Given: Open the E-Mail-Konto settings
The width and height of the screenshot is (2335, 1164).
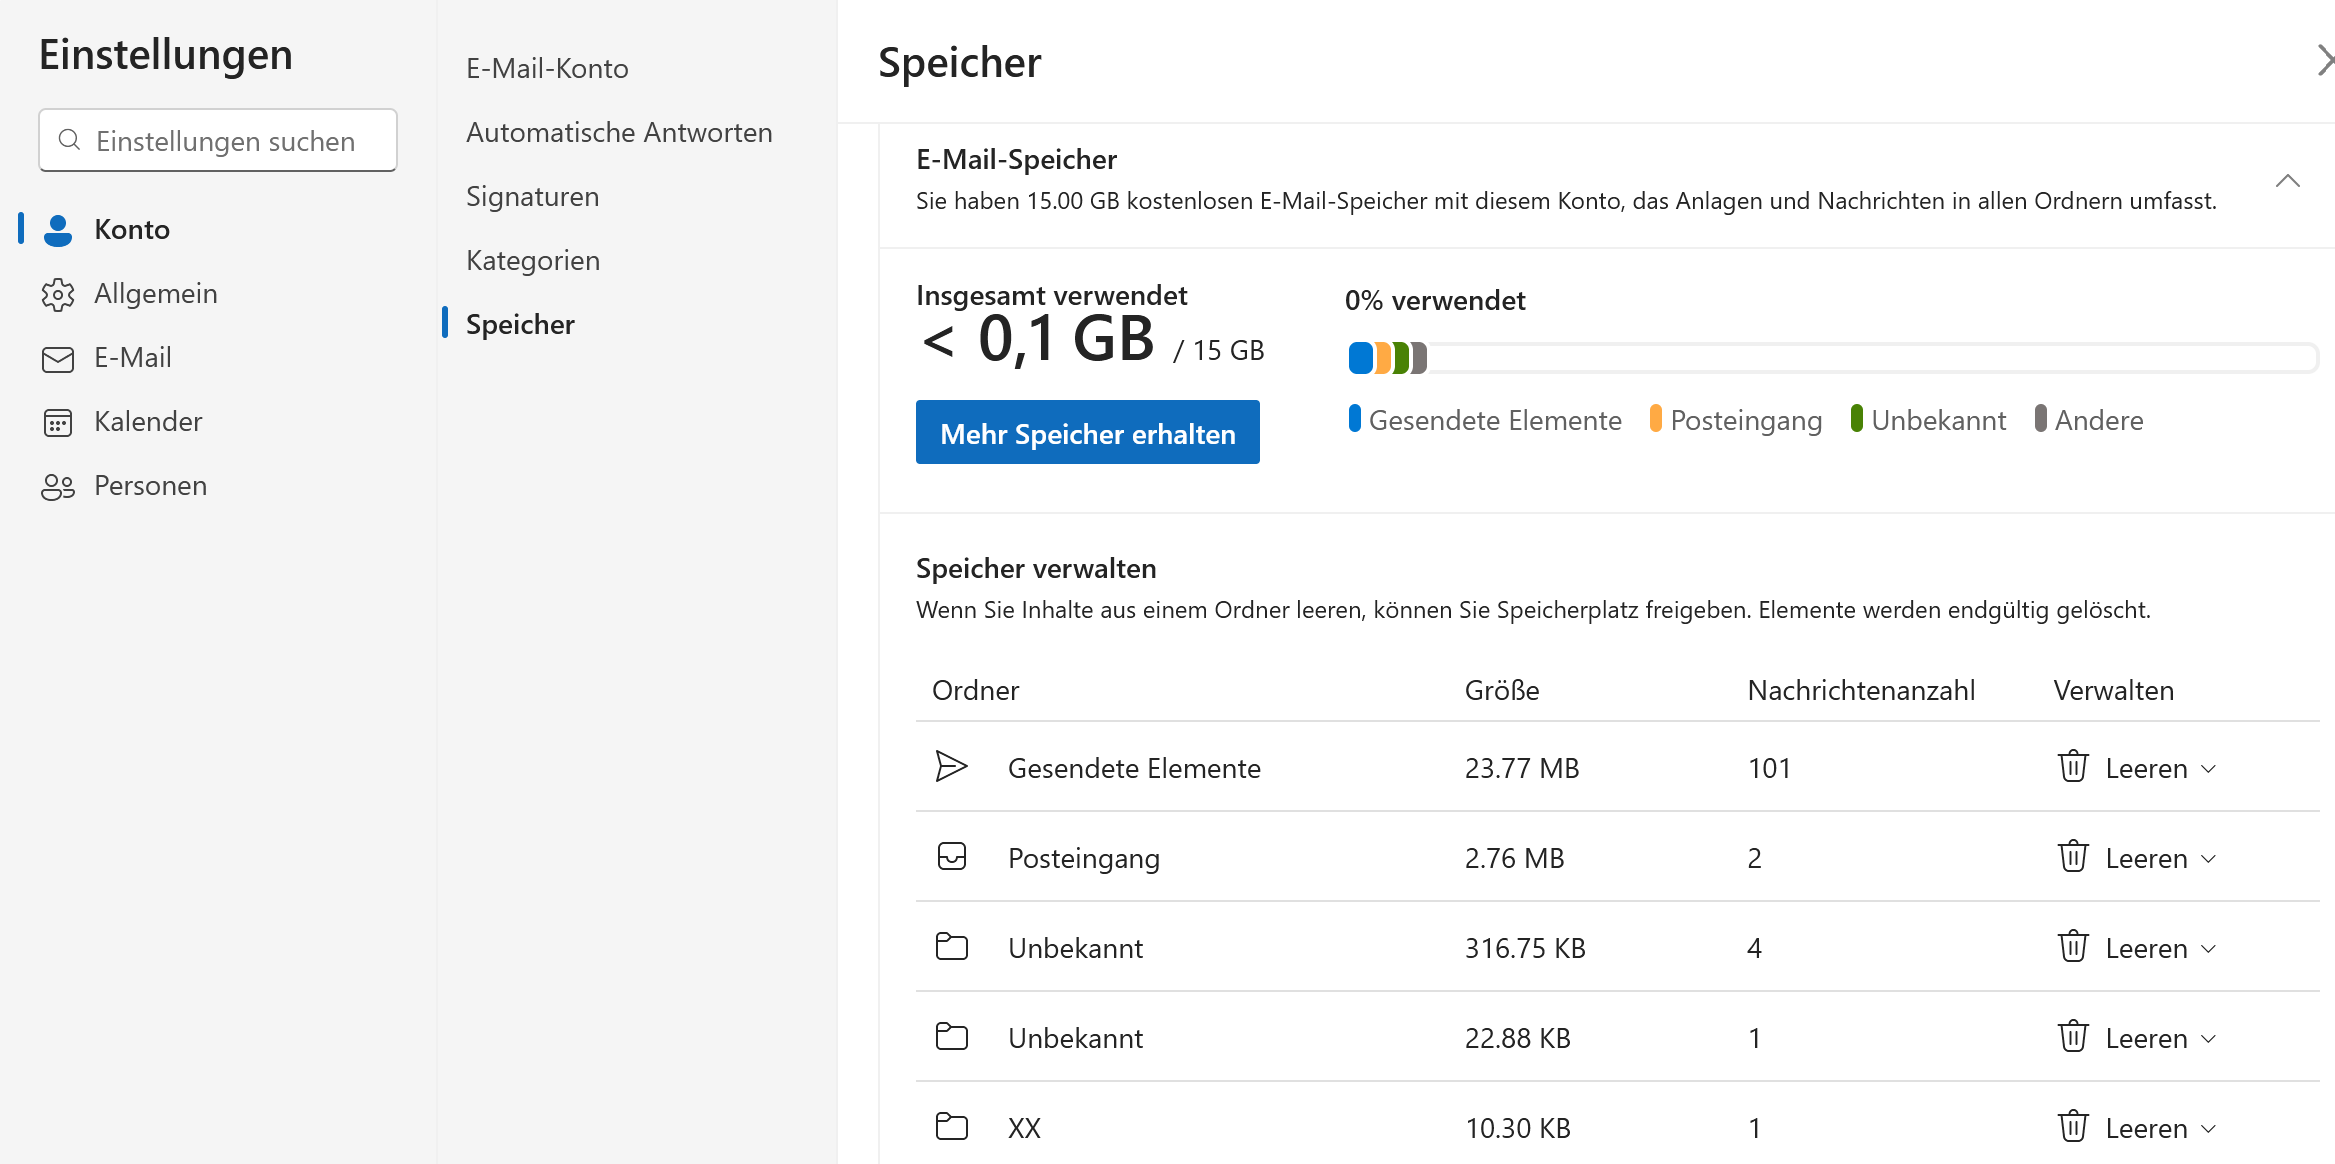Looking at the screenshot, I should (546, 69).
